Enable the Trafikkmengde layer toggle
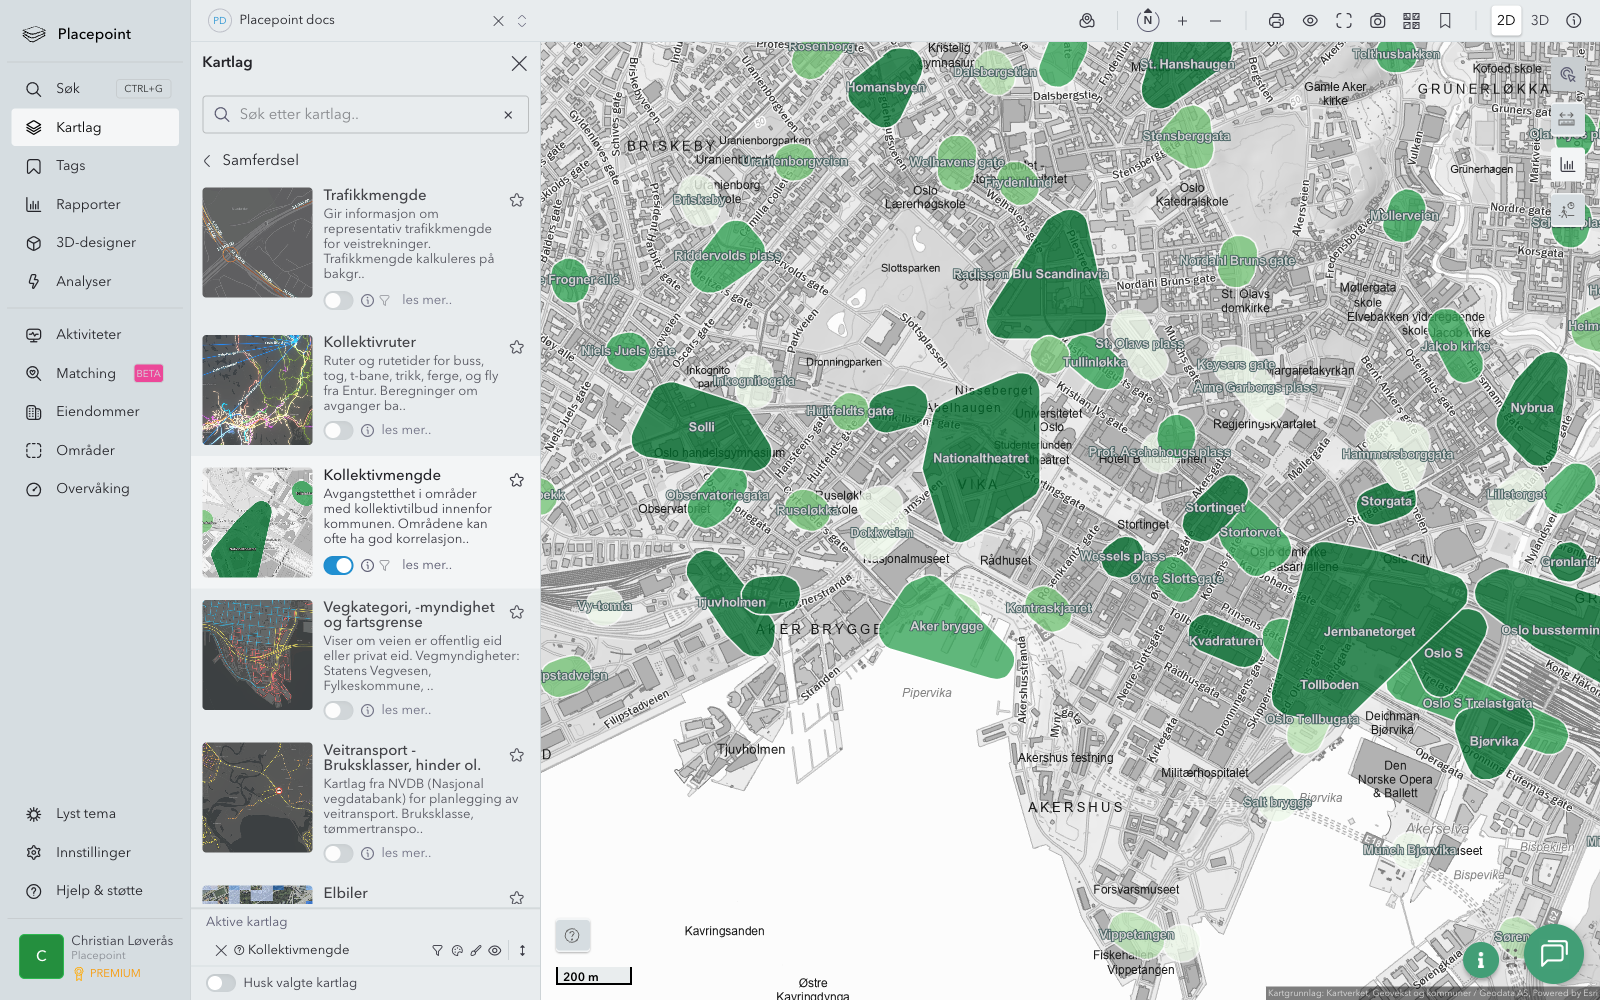The image size is (1600, 1000). [x=338, y=300]
